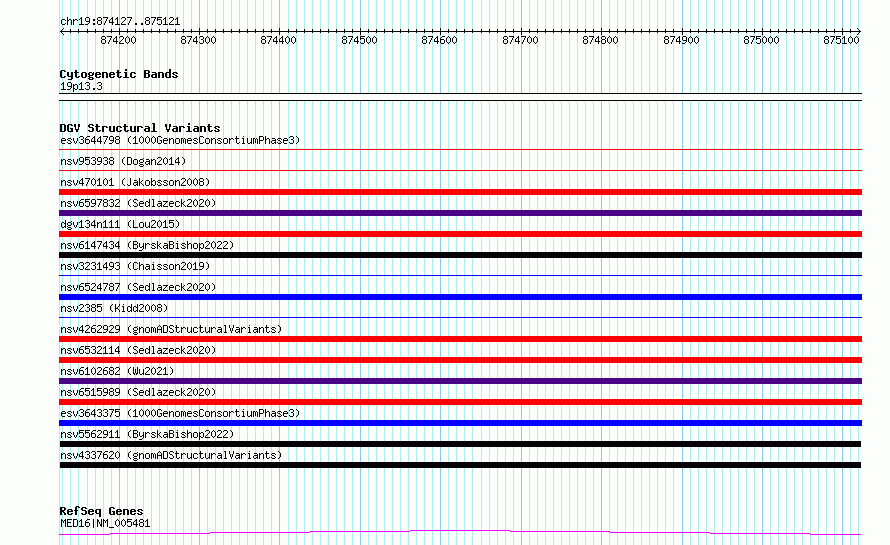Select variant nsv6532114 (Sedlazeck2020)
890x545 pixels.
138,350
